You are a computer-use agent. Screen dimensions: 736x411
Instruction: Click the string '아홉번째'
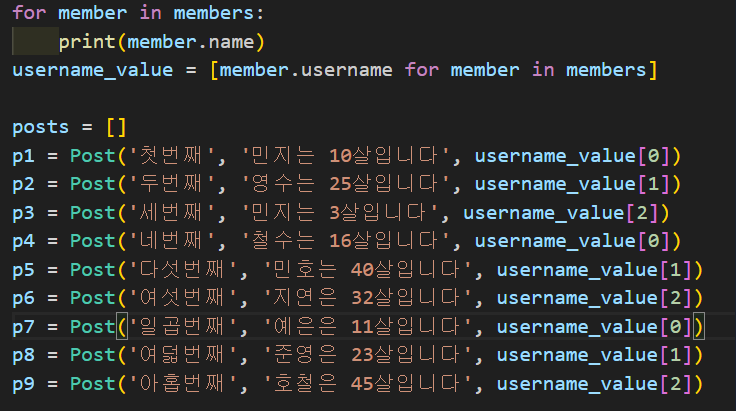tap(183, 384)
